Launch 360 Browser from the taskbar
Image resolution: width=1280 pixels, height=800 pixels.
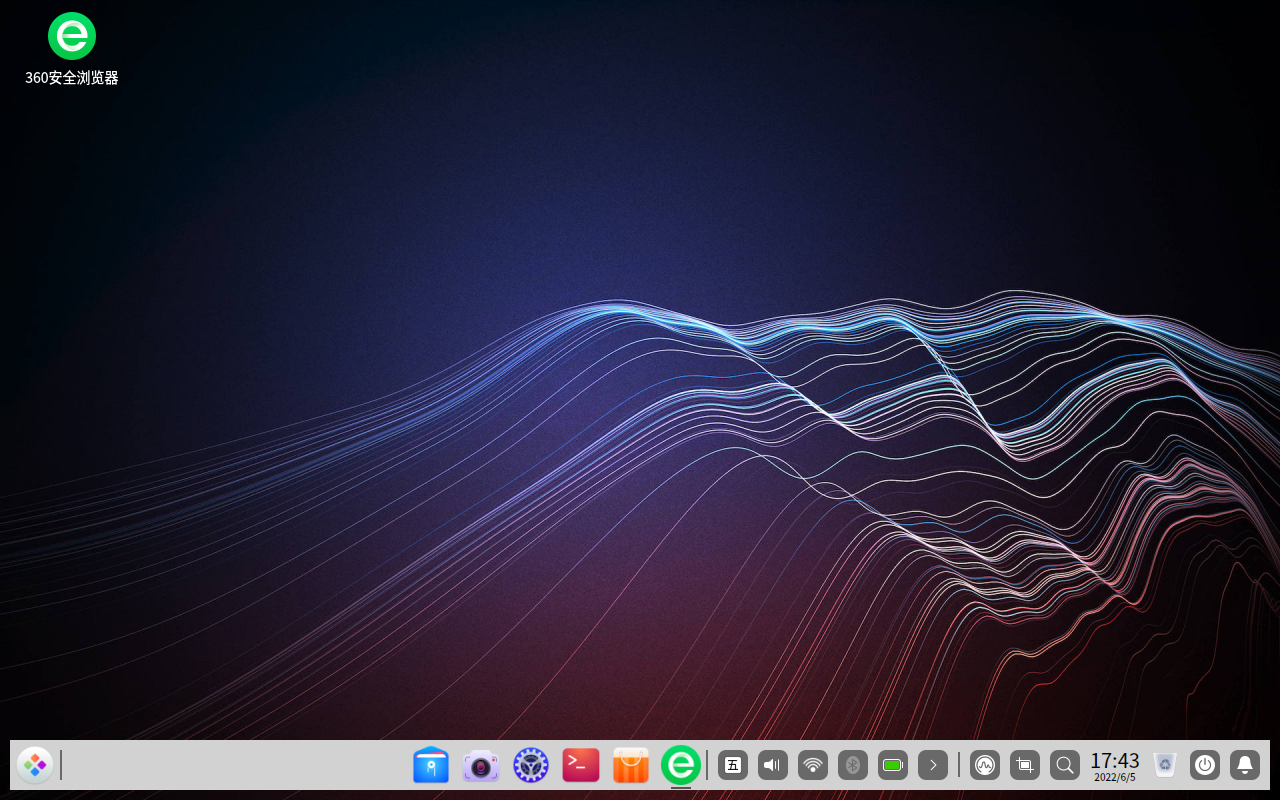pyautogui.click(x=681, y=765)
